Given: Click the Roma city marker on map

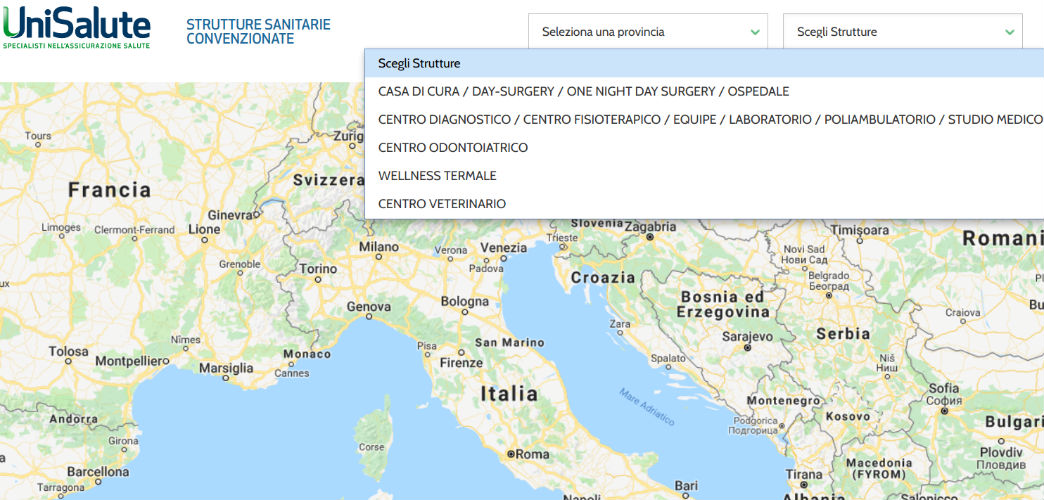Looking at the screenshot, I should click(x=511, y=454).
